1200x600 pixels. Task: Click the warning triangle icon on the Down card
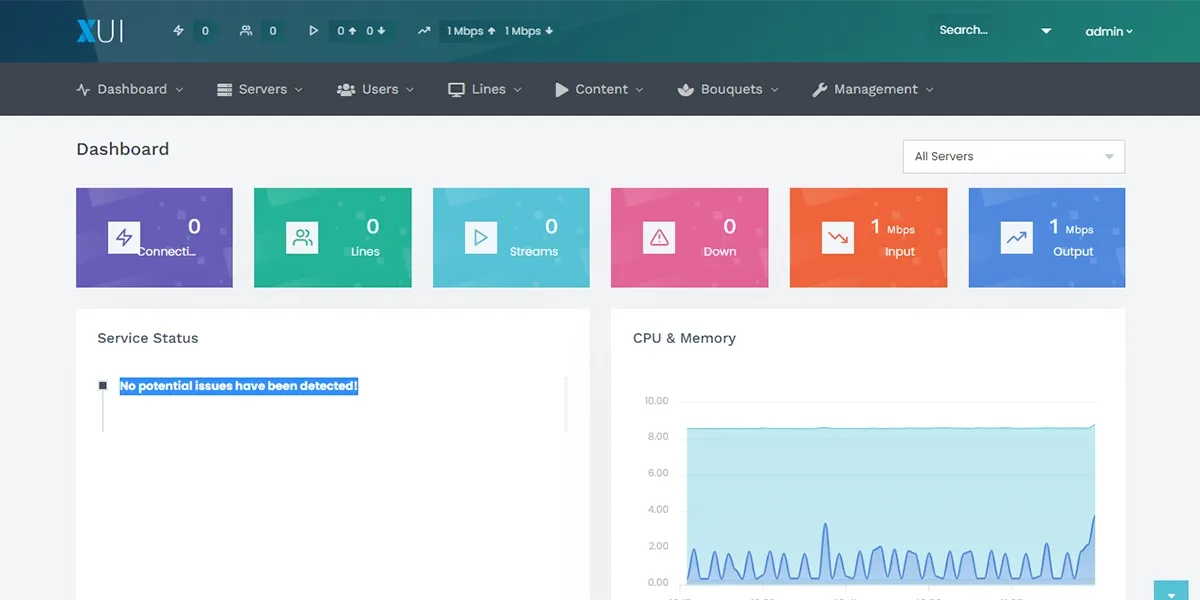click(659, 237)
